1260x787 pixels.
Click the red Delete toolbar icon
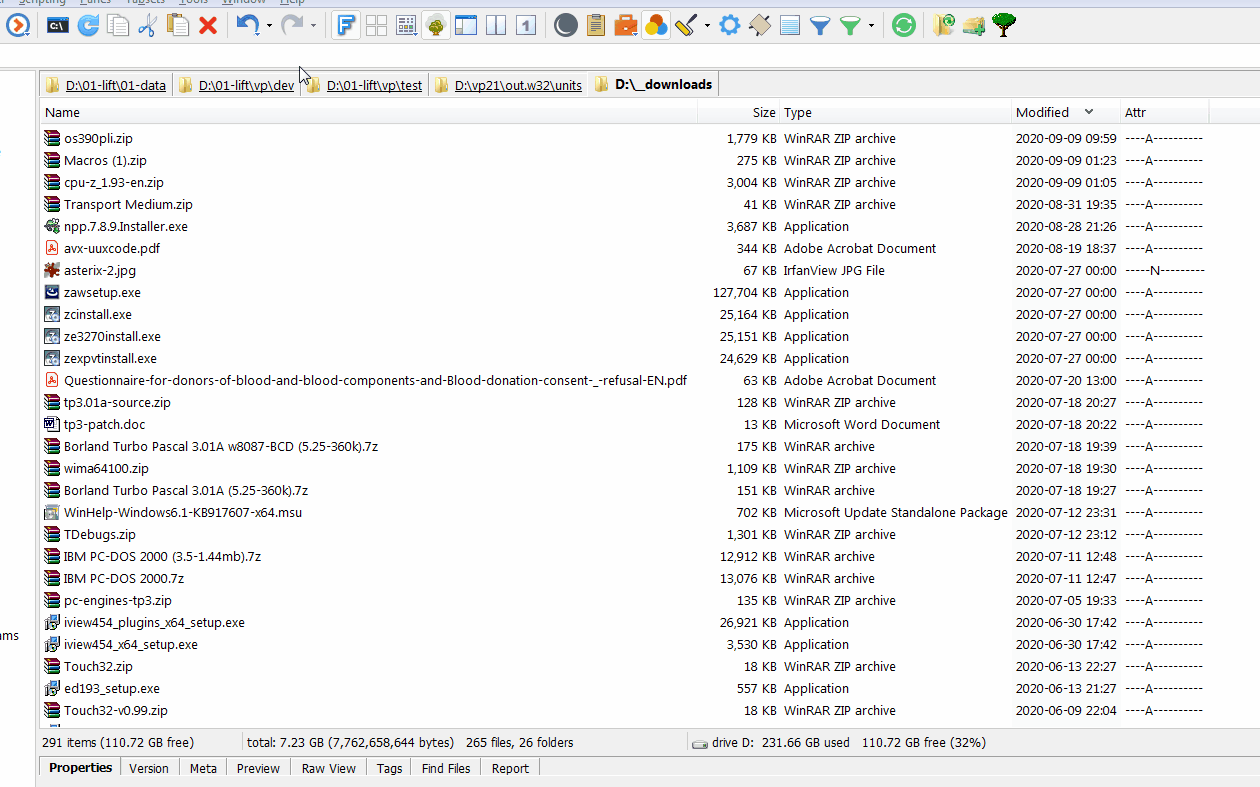206,24
